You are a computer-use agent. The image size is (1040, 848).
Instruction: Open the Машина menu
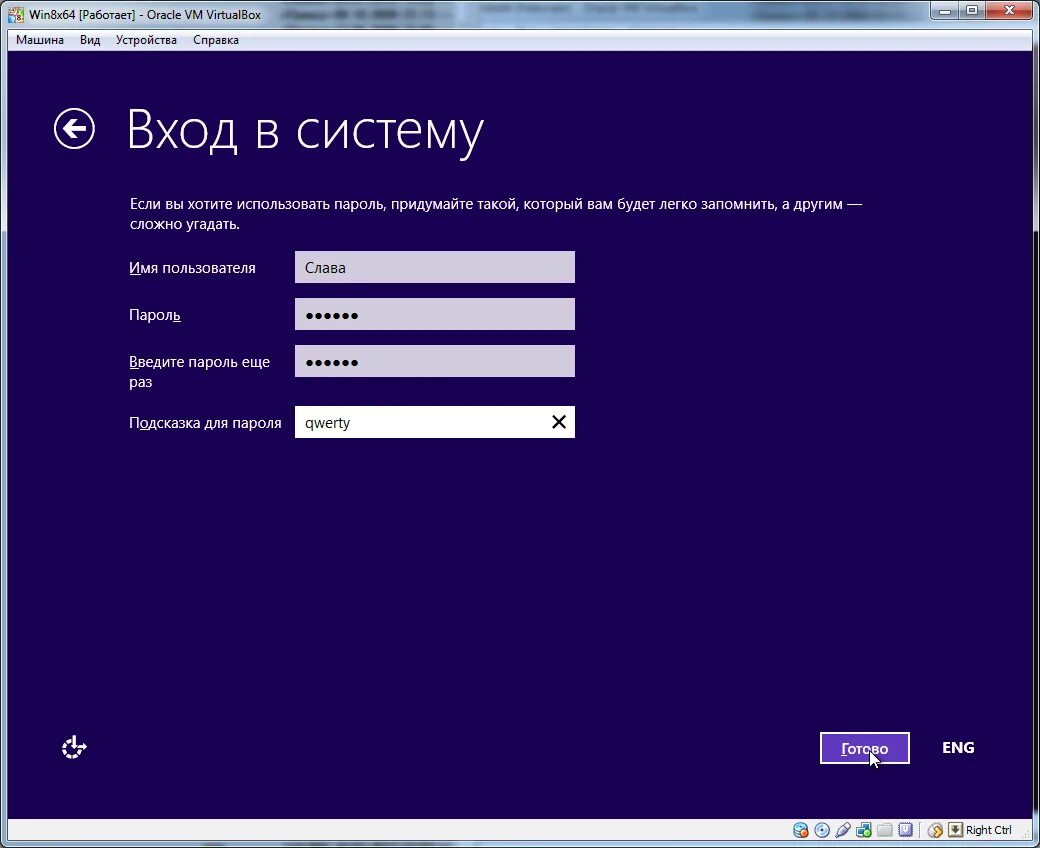pos(40,40)
